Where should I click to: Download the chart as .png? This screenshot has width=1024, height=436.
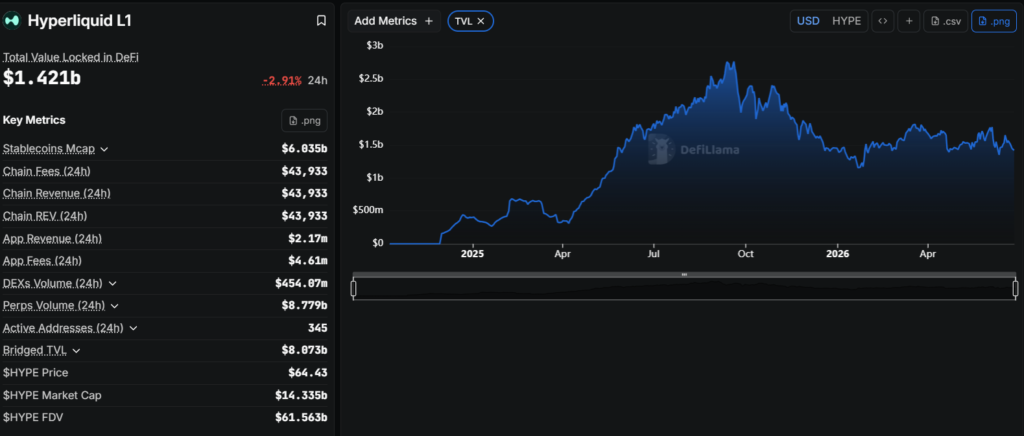click(993, 21)
